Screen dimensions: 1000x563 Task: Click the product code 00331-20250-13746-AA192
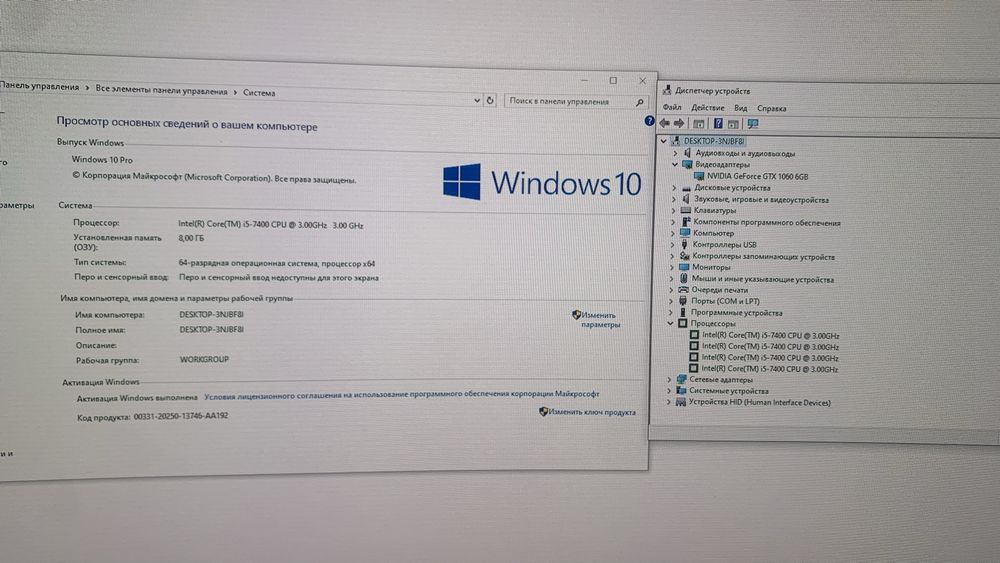pos(180,416)
